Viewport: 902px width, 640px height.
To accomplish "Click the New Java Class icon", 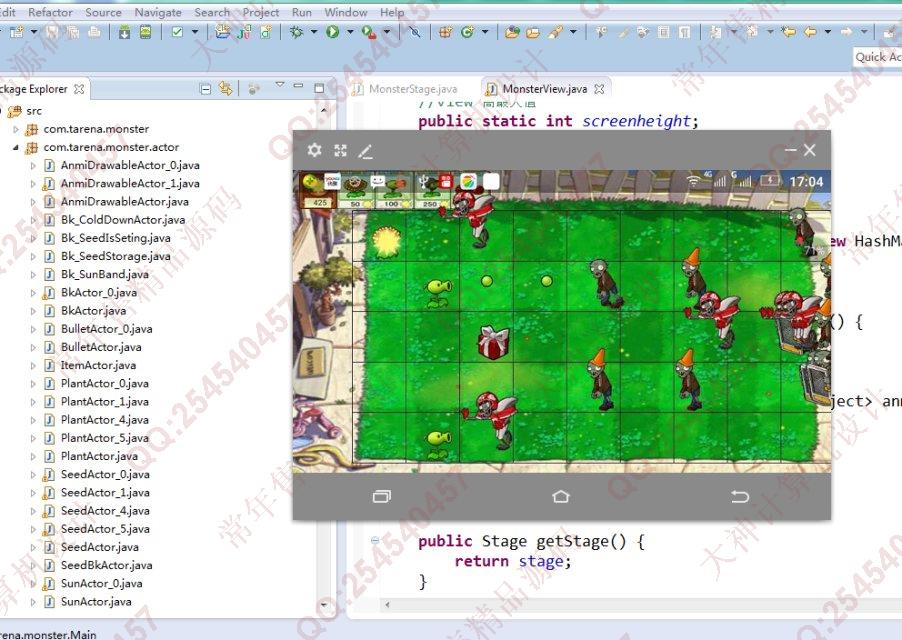I will coord(467,32).
